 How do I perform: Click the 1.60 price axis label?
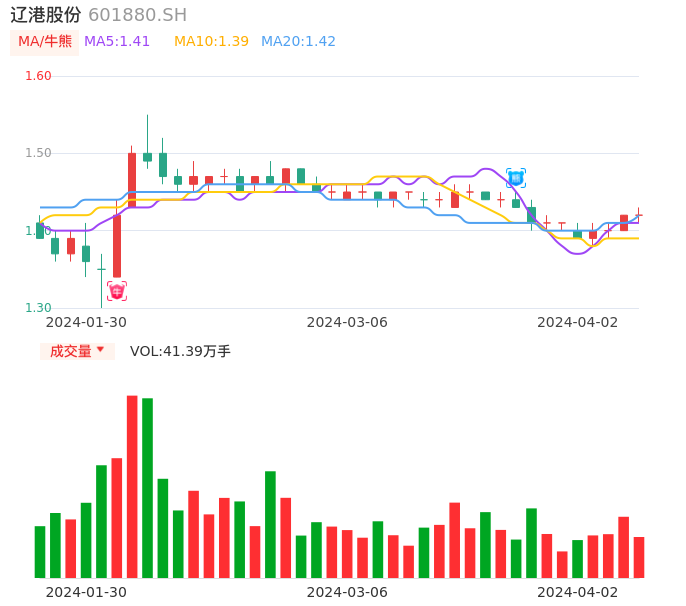pos(38,76)
